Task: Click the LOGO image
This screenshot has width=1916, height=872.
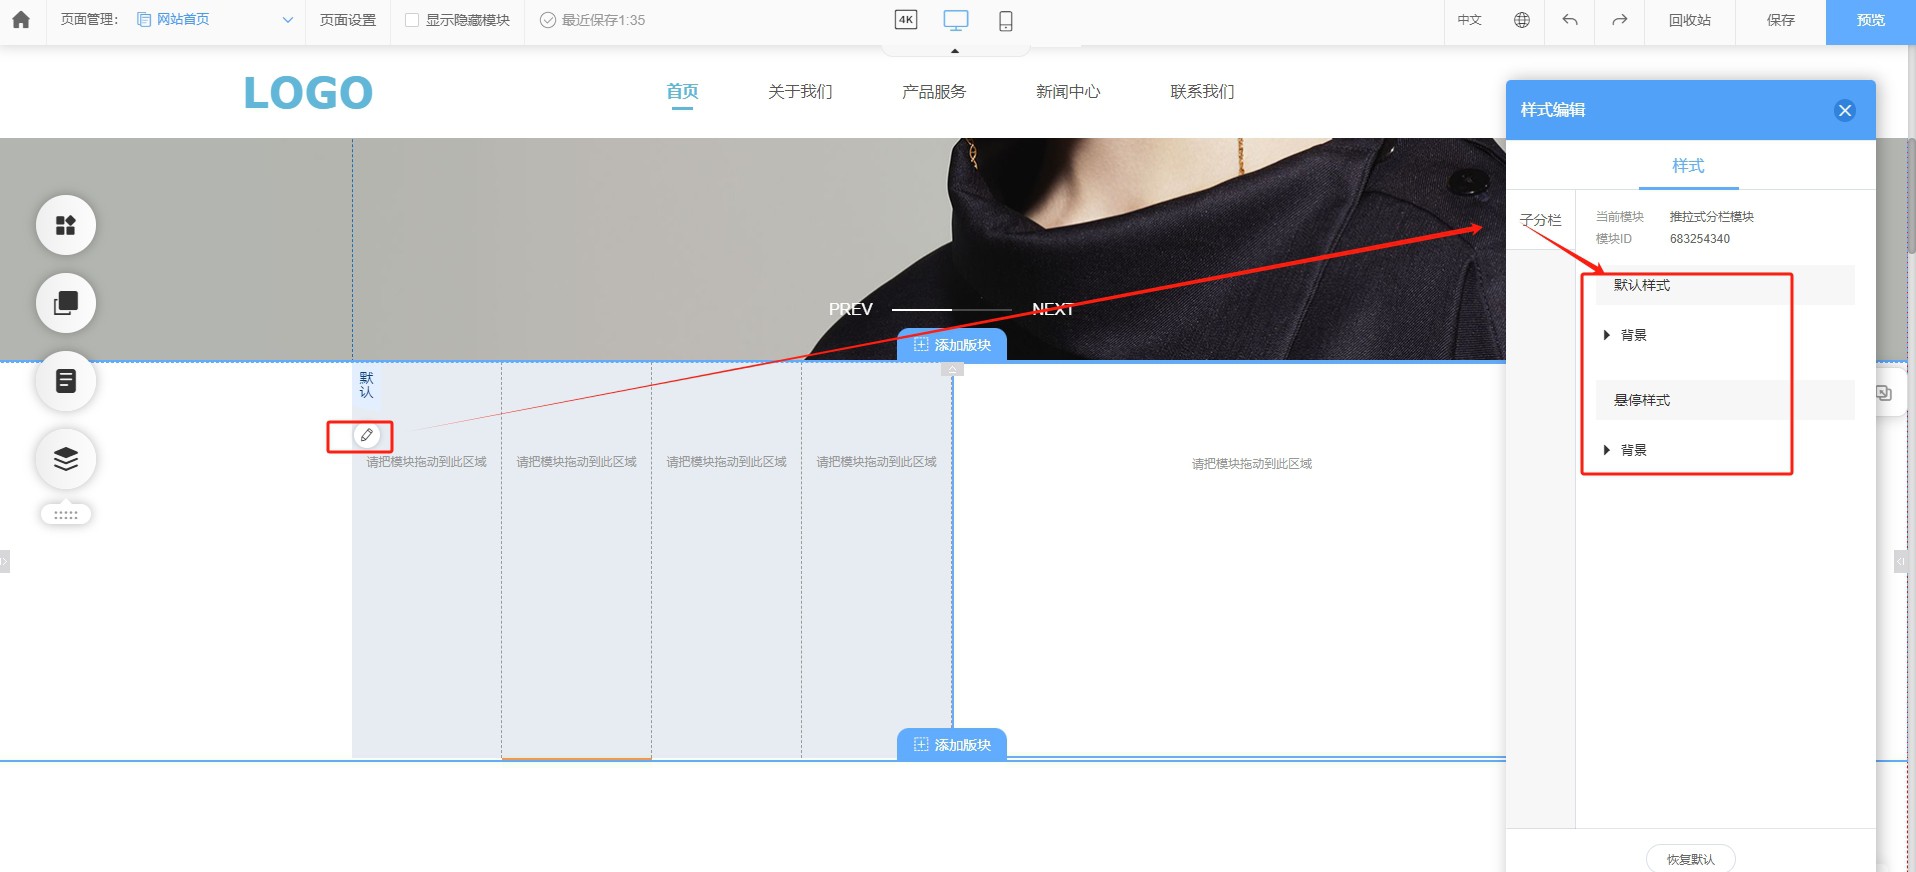Action: tap(308, 93)
